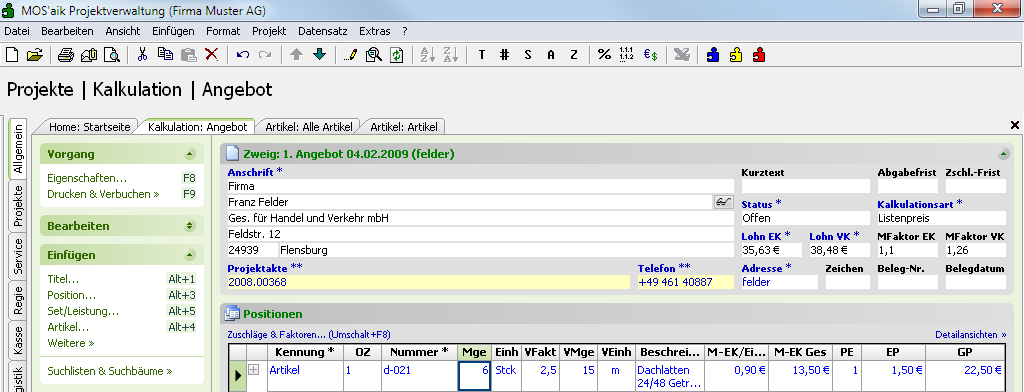Click the Print icon
Viewport: 1024px width, 392px height.
coord(66,55)
